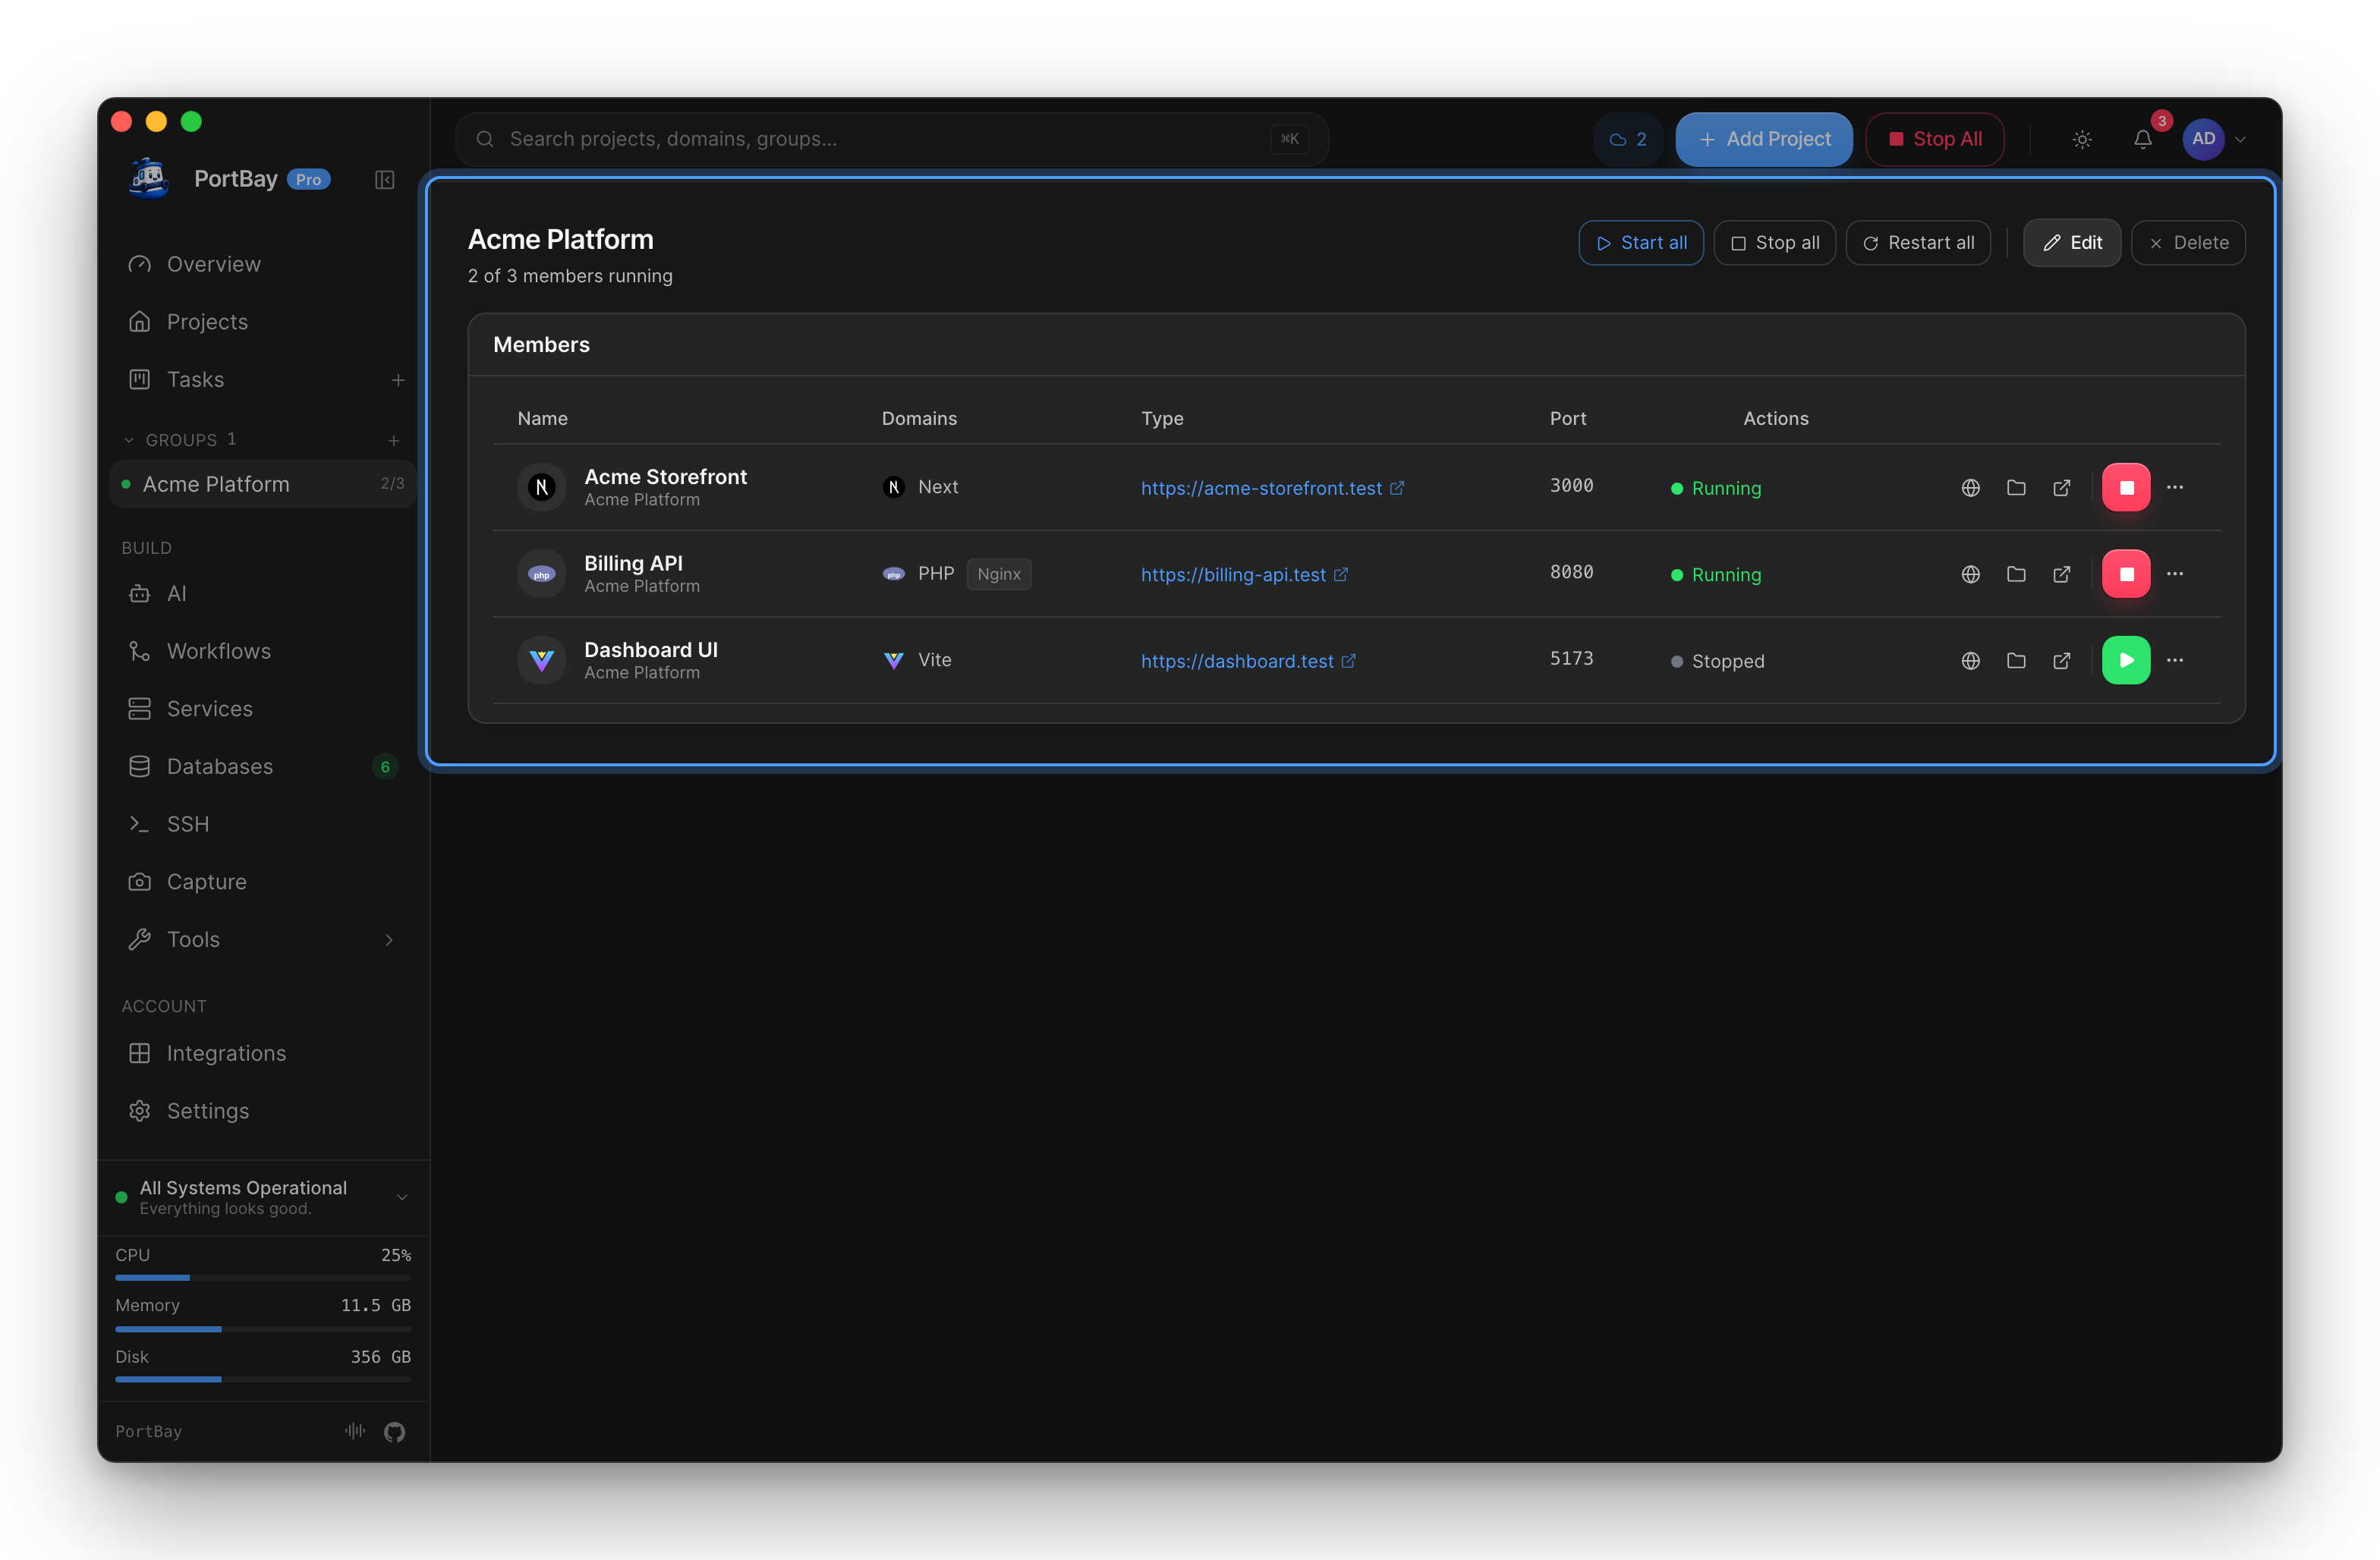Open globe icon for Acme Storefront
This screenshot has width=2380, height=1560.
pyautogui.click(x=1970, y=487)
